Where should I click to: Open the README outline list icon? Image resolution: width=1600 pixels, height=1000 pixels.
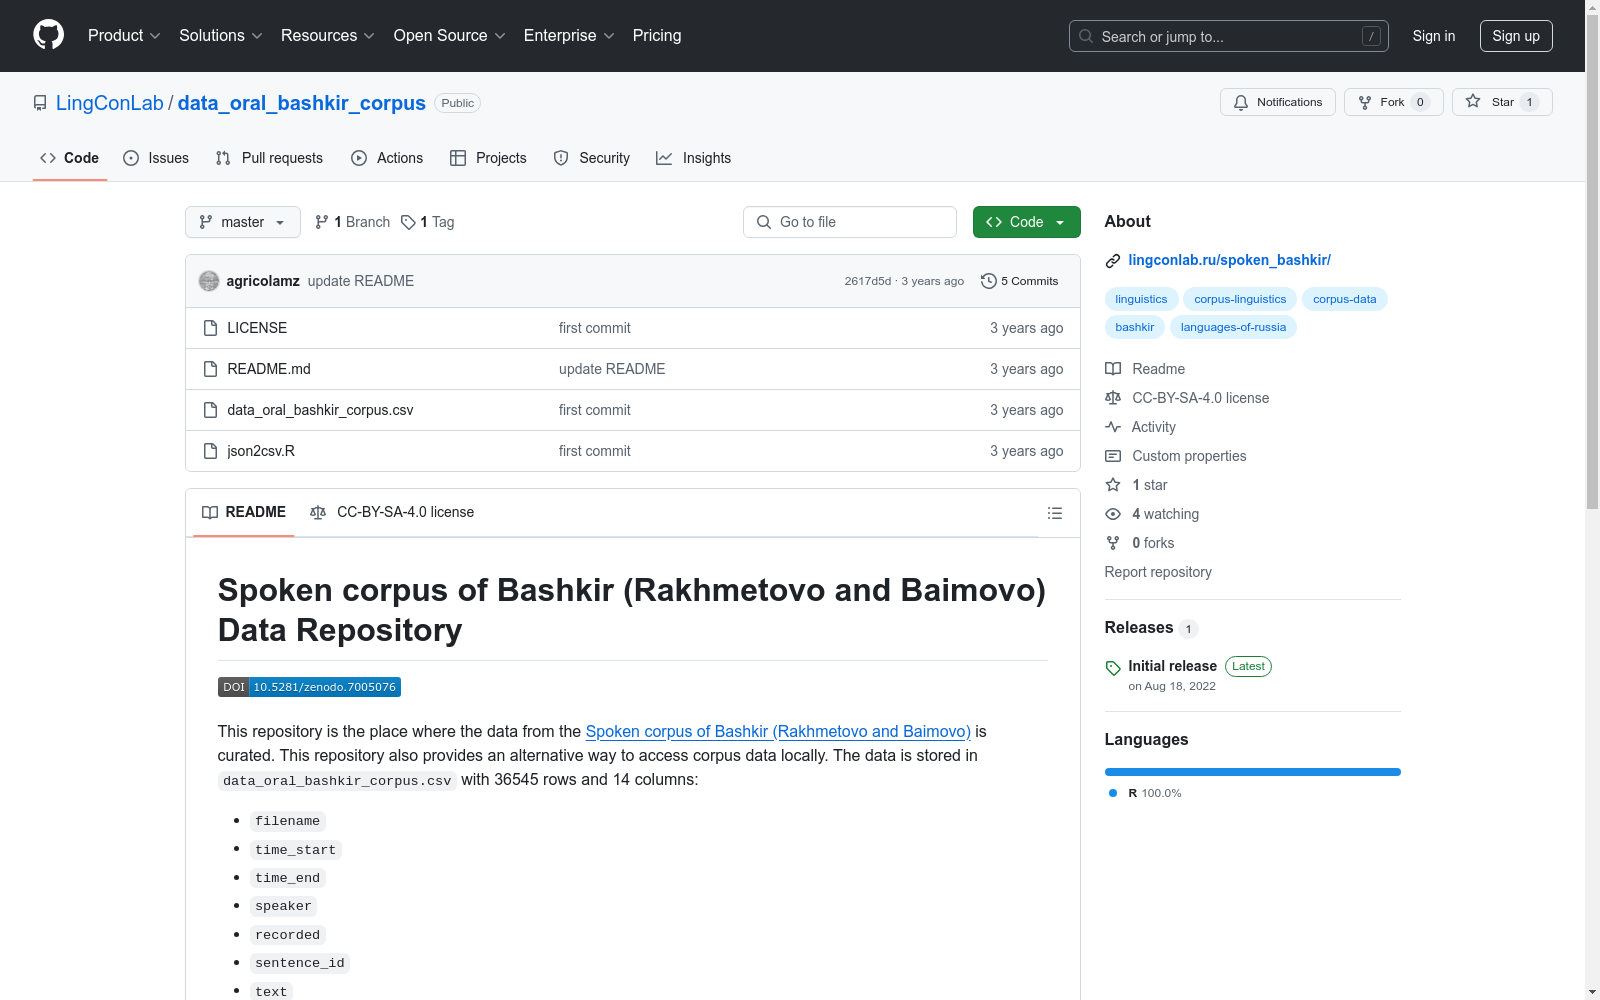pyautogui.click(x=1054, y=513)
